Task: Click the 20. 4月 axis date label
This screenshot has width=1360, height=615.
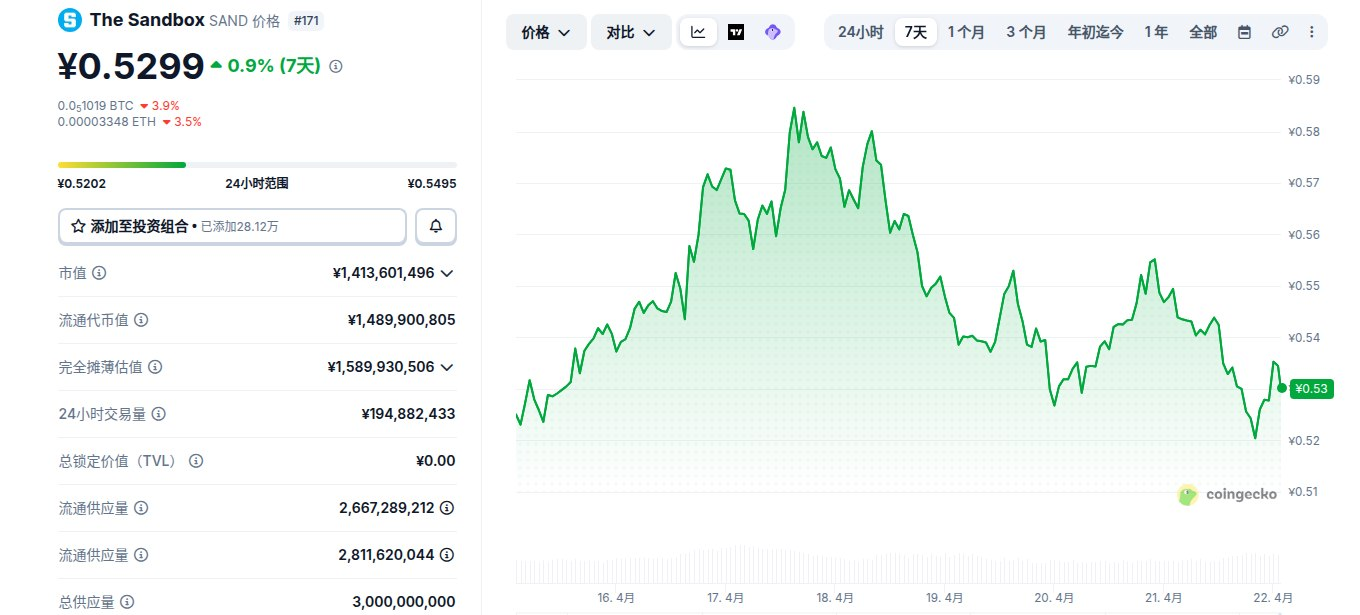Action: tap(1054, 598)
